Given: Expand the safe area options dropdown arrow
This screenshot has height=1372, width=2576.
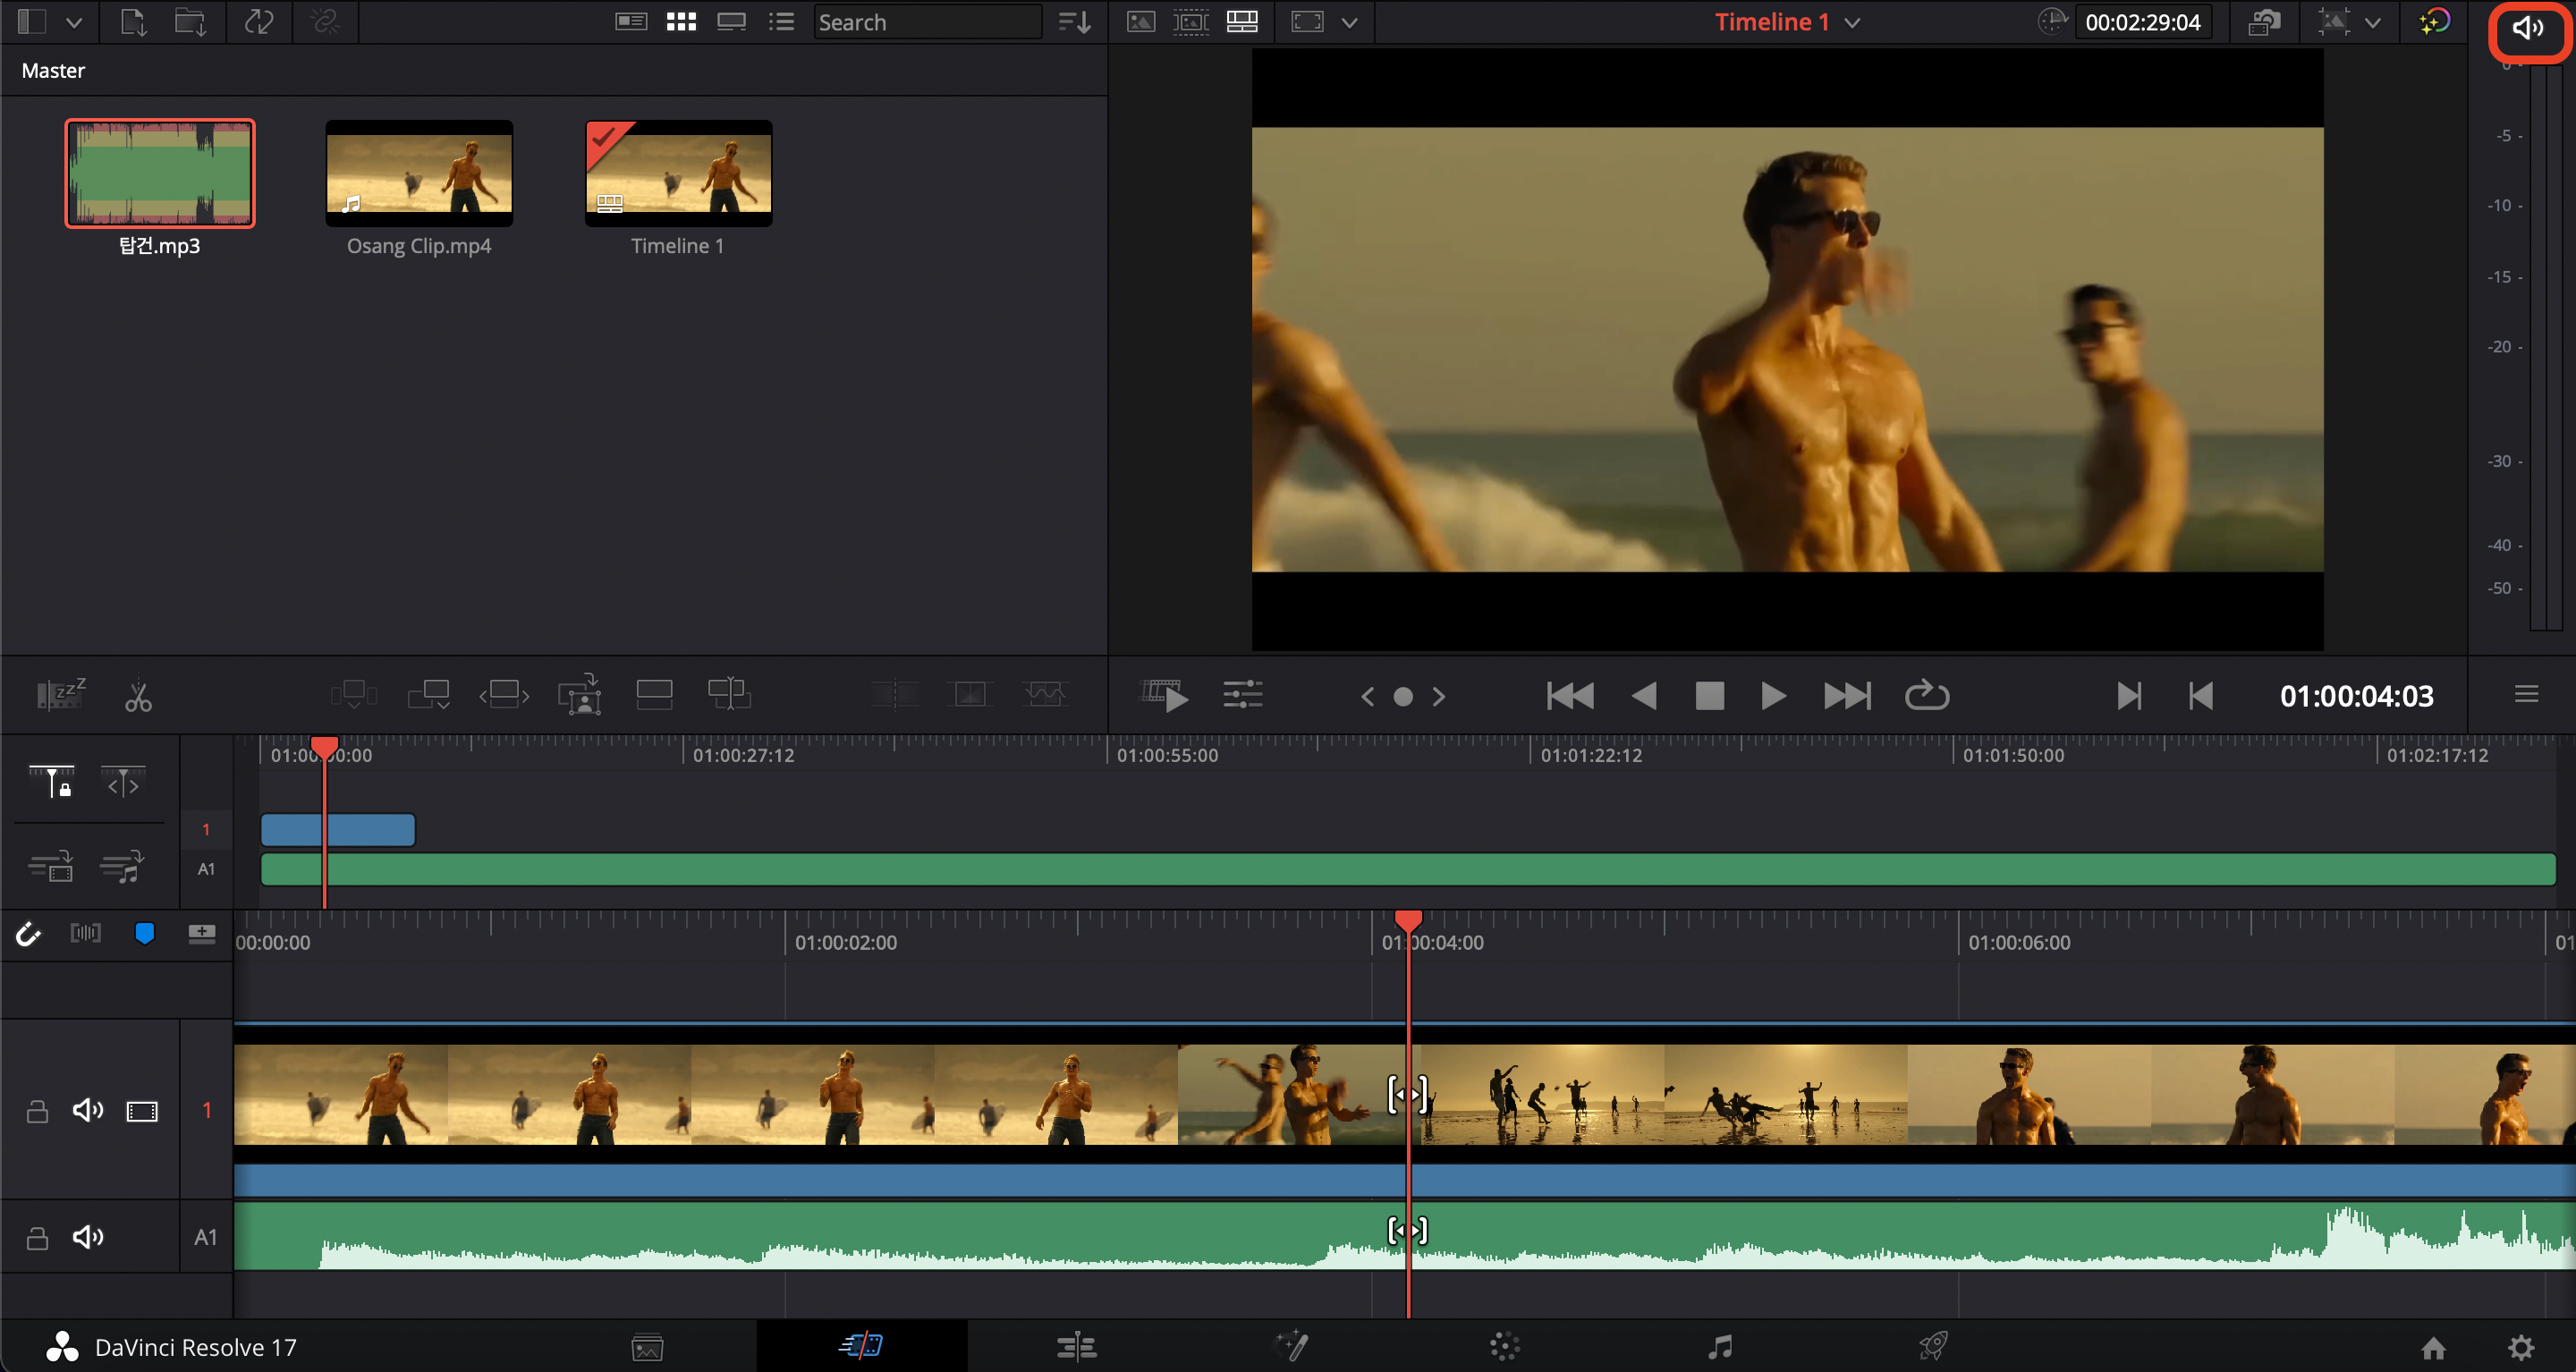Looking at the screenshot, I should coord(1349,22).
